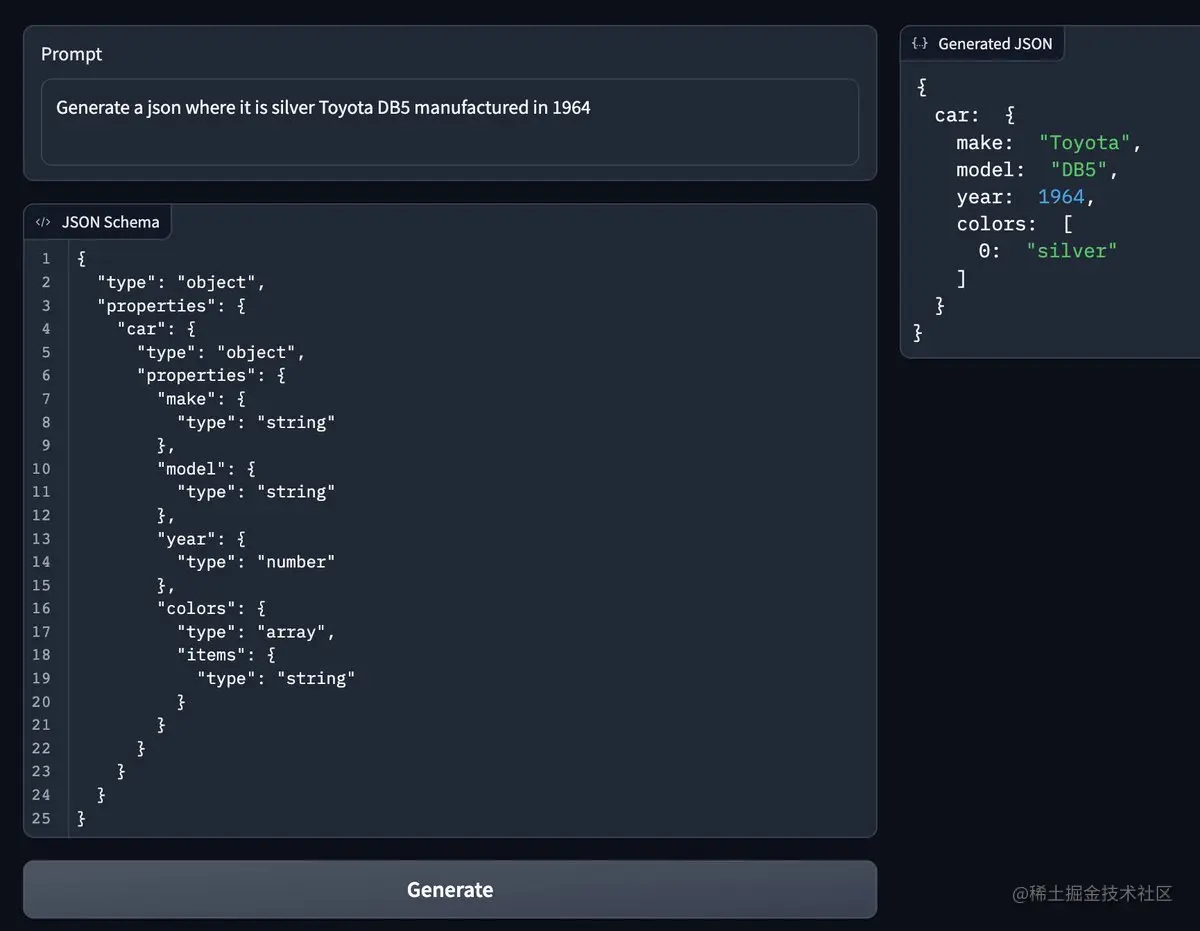Click schema line with "colors": {
This screenshot has height=931, width=1200.
click(211, 608)
